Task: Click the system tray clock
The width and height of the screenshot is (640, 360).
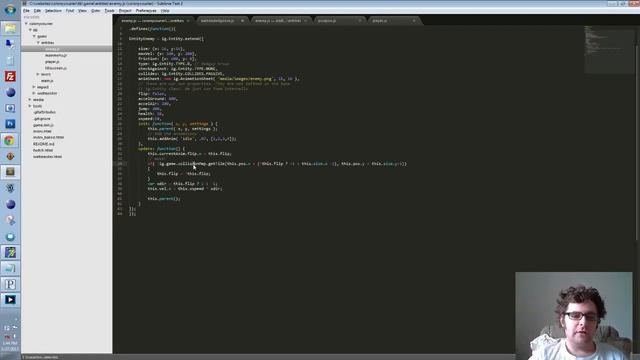Action: point(10,346)
